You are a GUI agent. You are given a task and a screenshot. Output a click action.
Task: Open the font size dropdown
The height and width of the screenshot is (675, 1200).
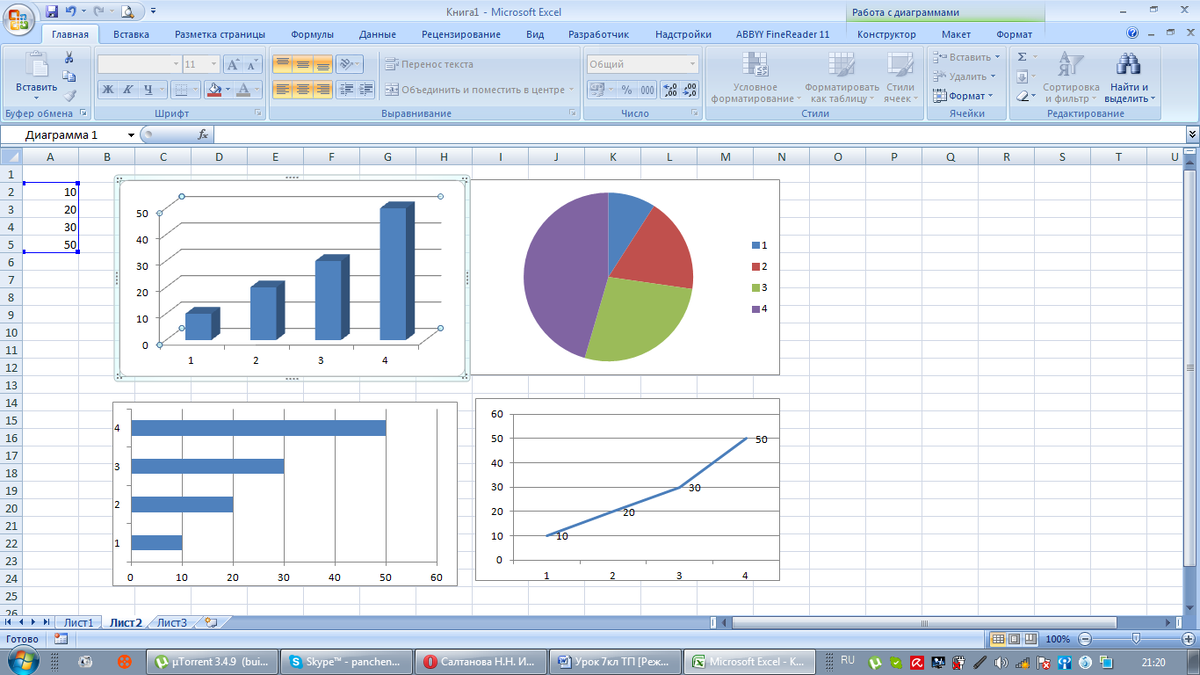pos(215,64)
